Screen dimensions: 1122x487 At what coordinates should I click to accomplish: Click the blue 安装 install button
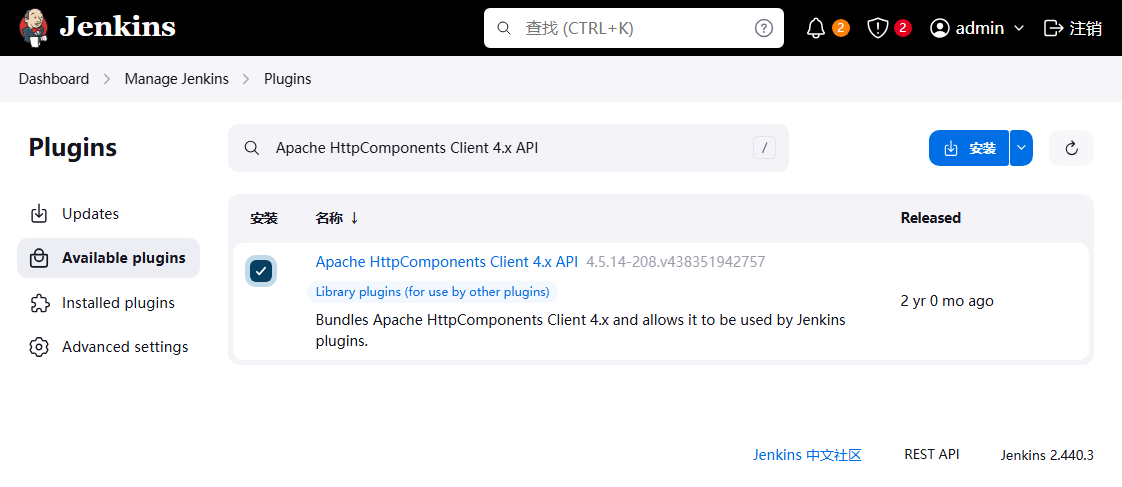[969, 148]
